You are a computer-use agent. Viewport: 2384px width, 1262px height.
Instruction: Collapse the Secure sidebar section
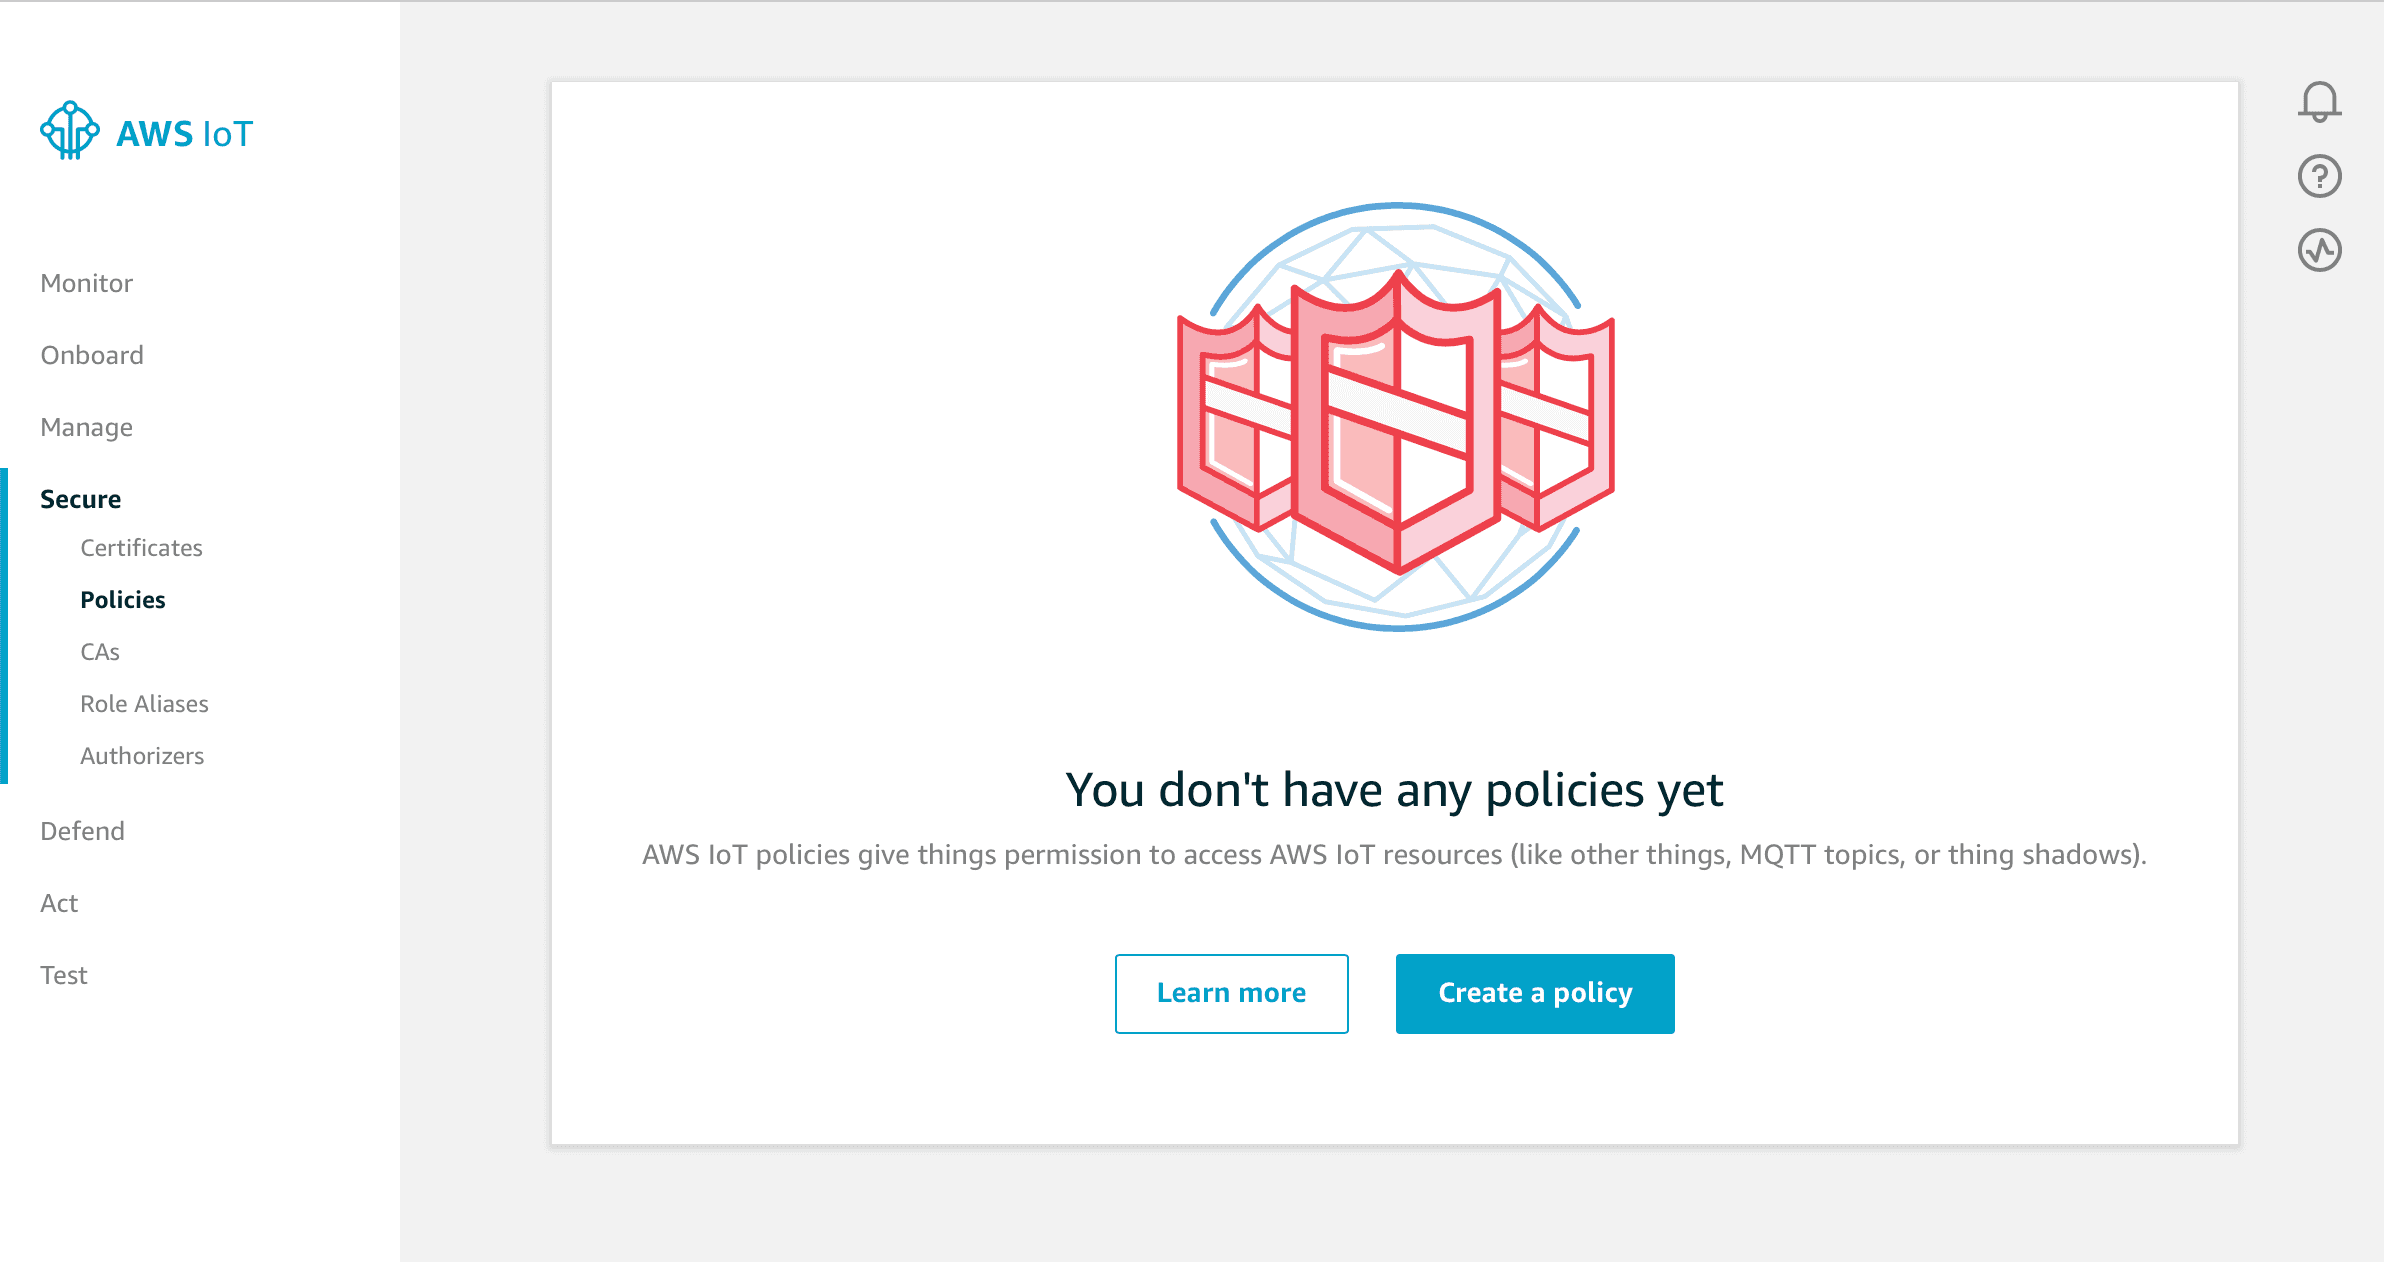[x=80, y=499]
